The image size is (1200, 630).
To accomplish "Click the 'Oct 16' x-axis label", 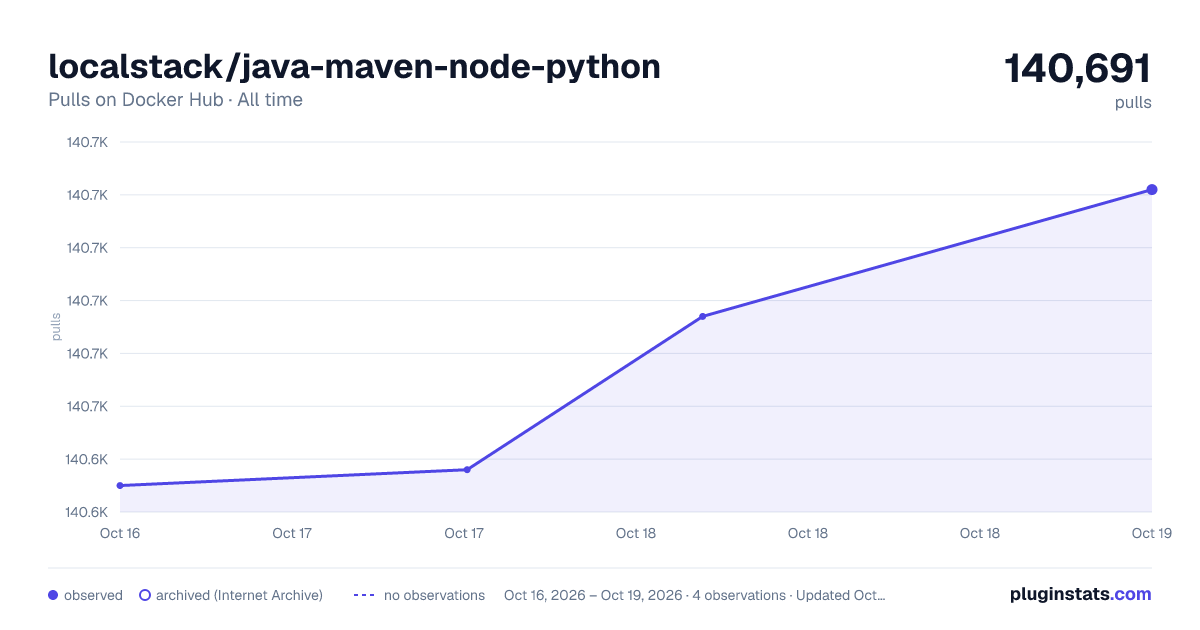I will [x=119, y=533].
